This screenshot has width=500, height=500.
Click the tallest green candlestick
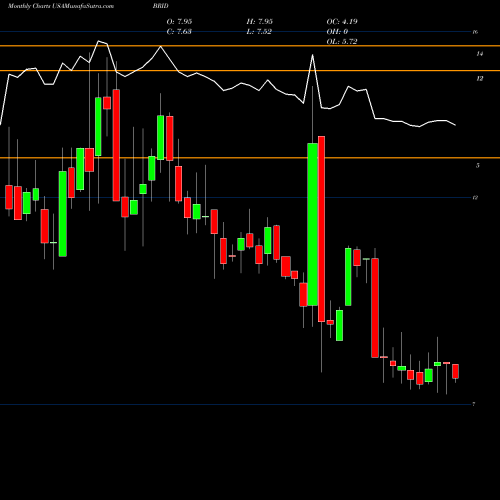tap(312, 224)
